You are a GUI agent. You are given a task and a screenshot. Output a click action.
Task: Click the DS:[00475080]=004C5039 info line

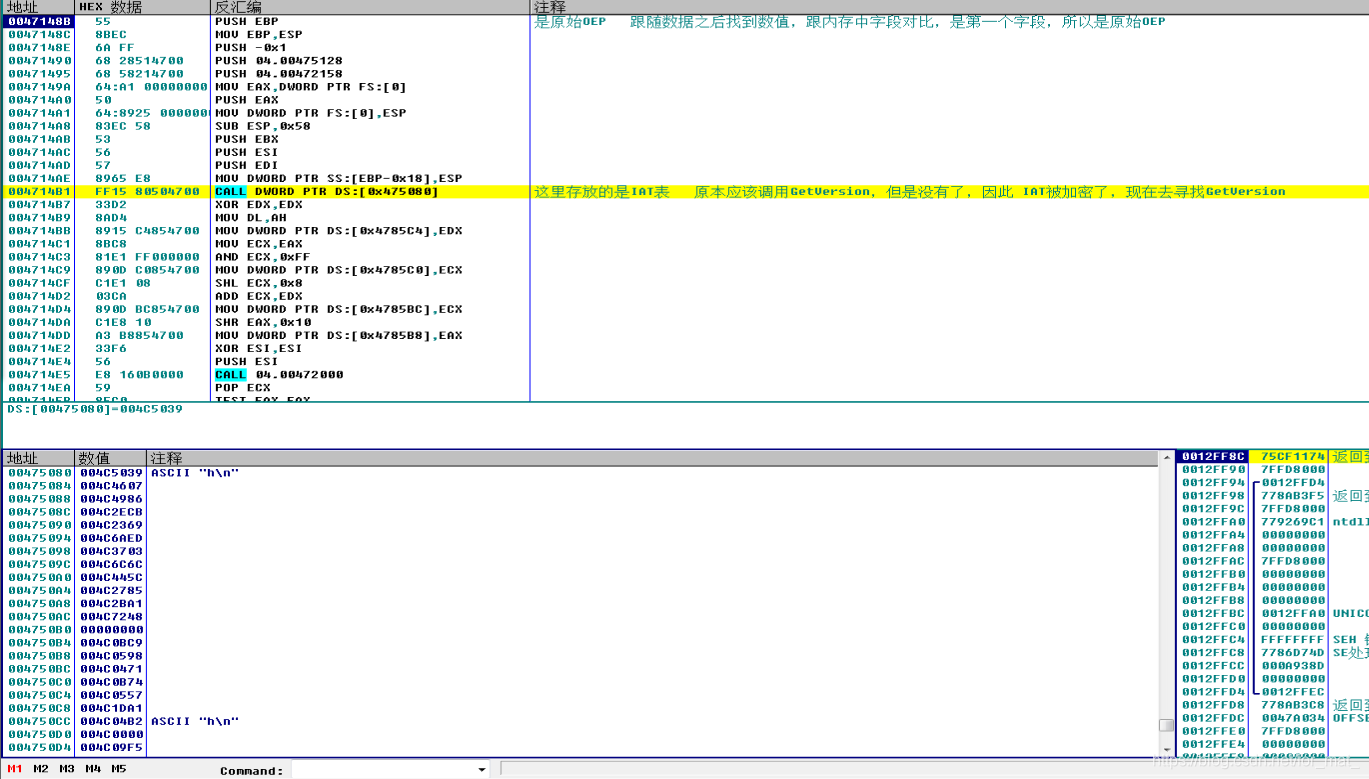click(94, 409)
